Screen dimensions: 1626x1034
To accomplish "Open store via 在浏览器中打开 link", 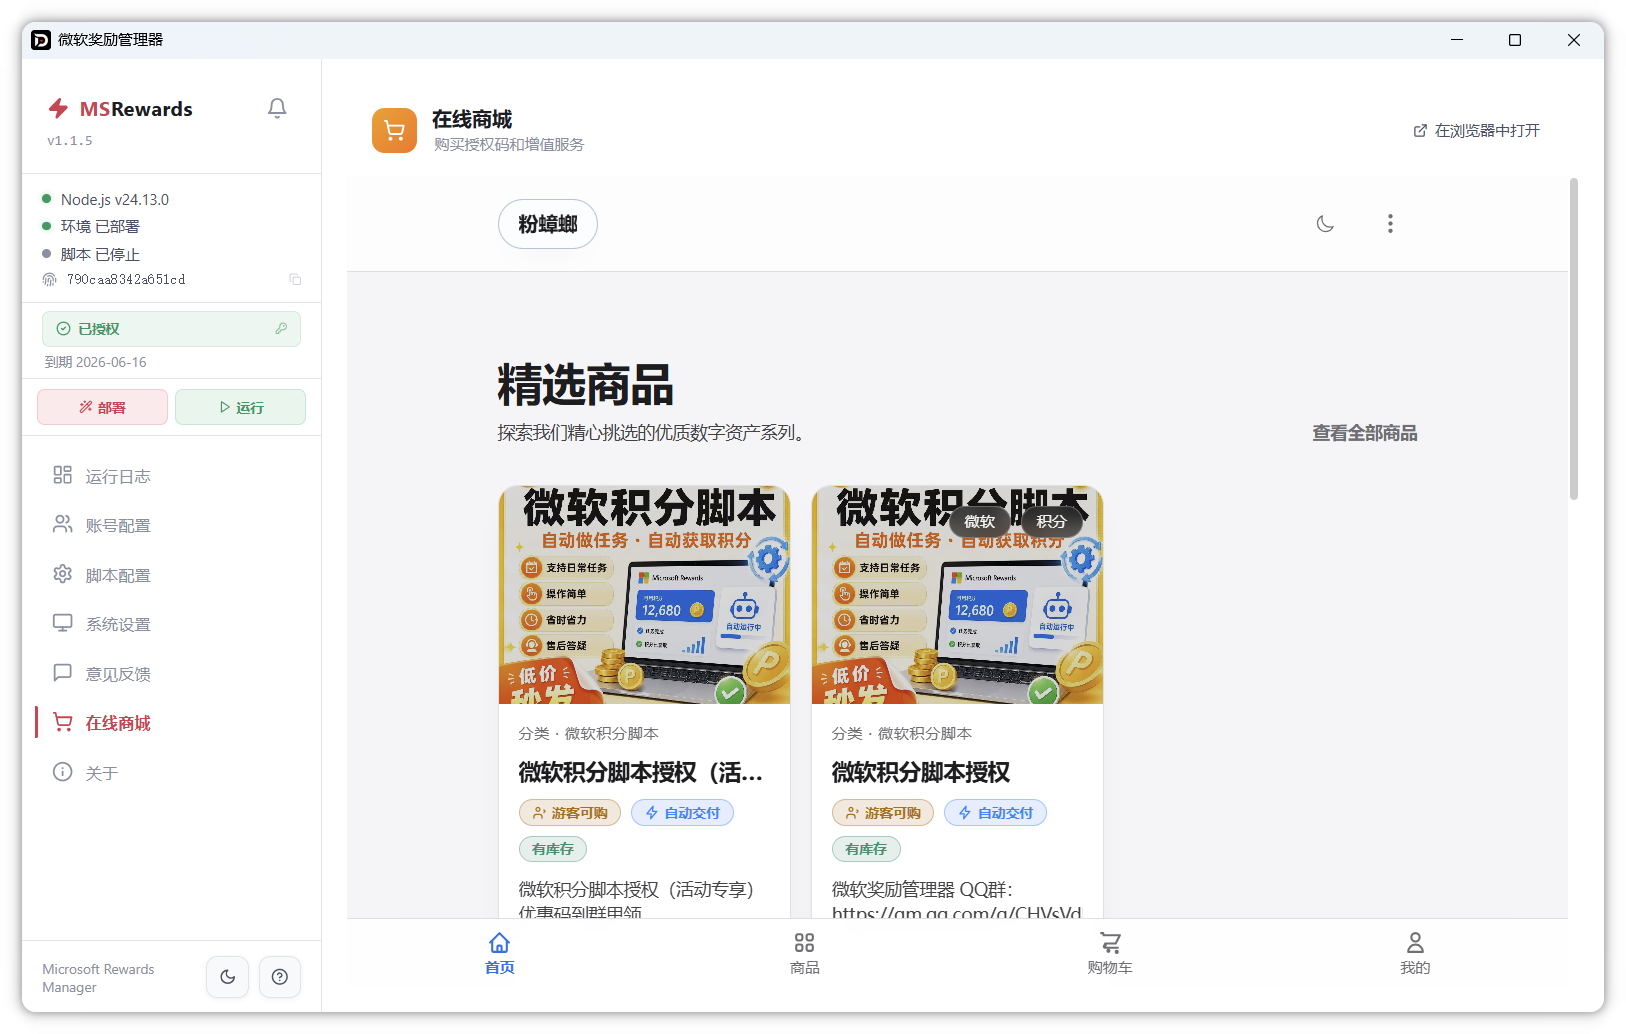I will point(1476,131).
